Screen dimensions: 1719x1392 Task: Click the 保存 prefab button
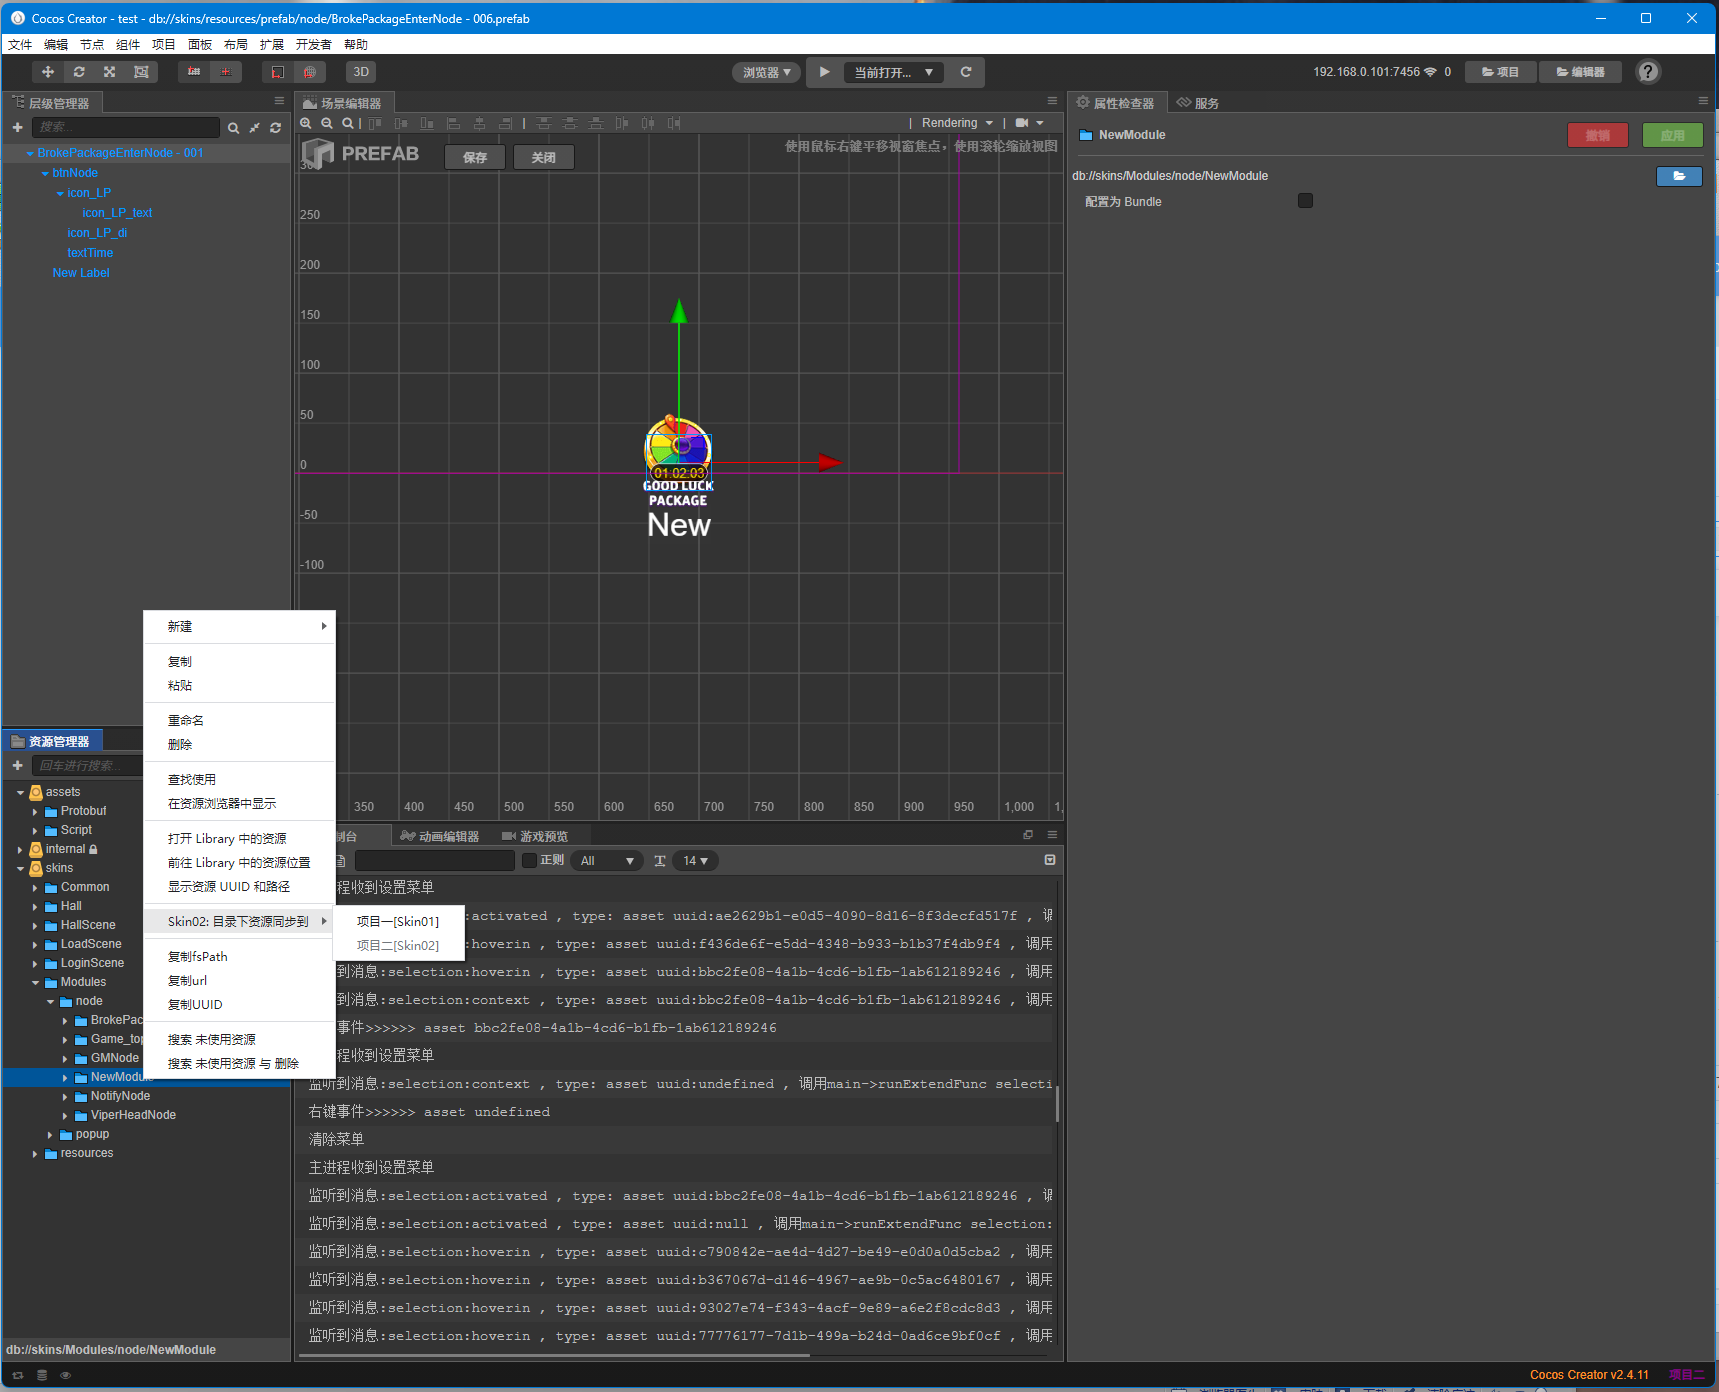[x=475, y=157]
